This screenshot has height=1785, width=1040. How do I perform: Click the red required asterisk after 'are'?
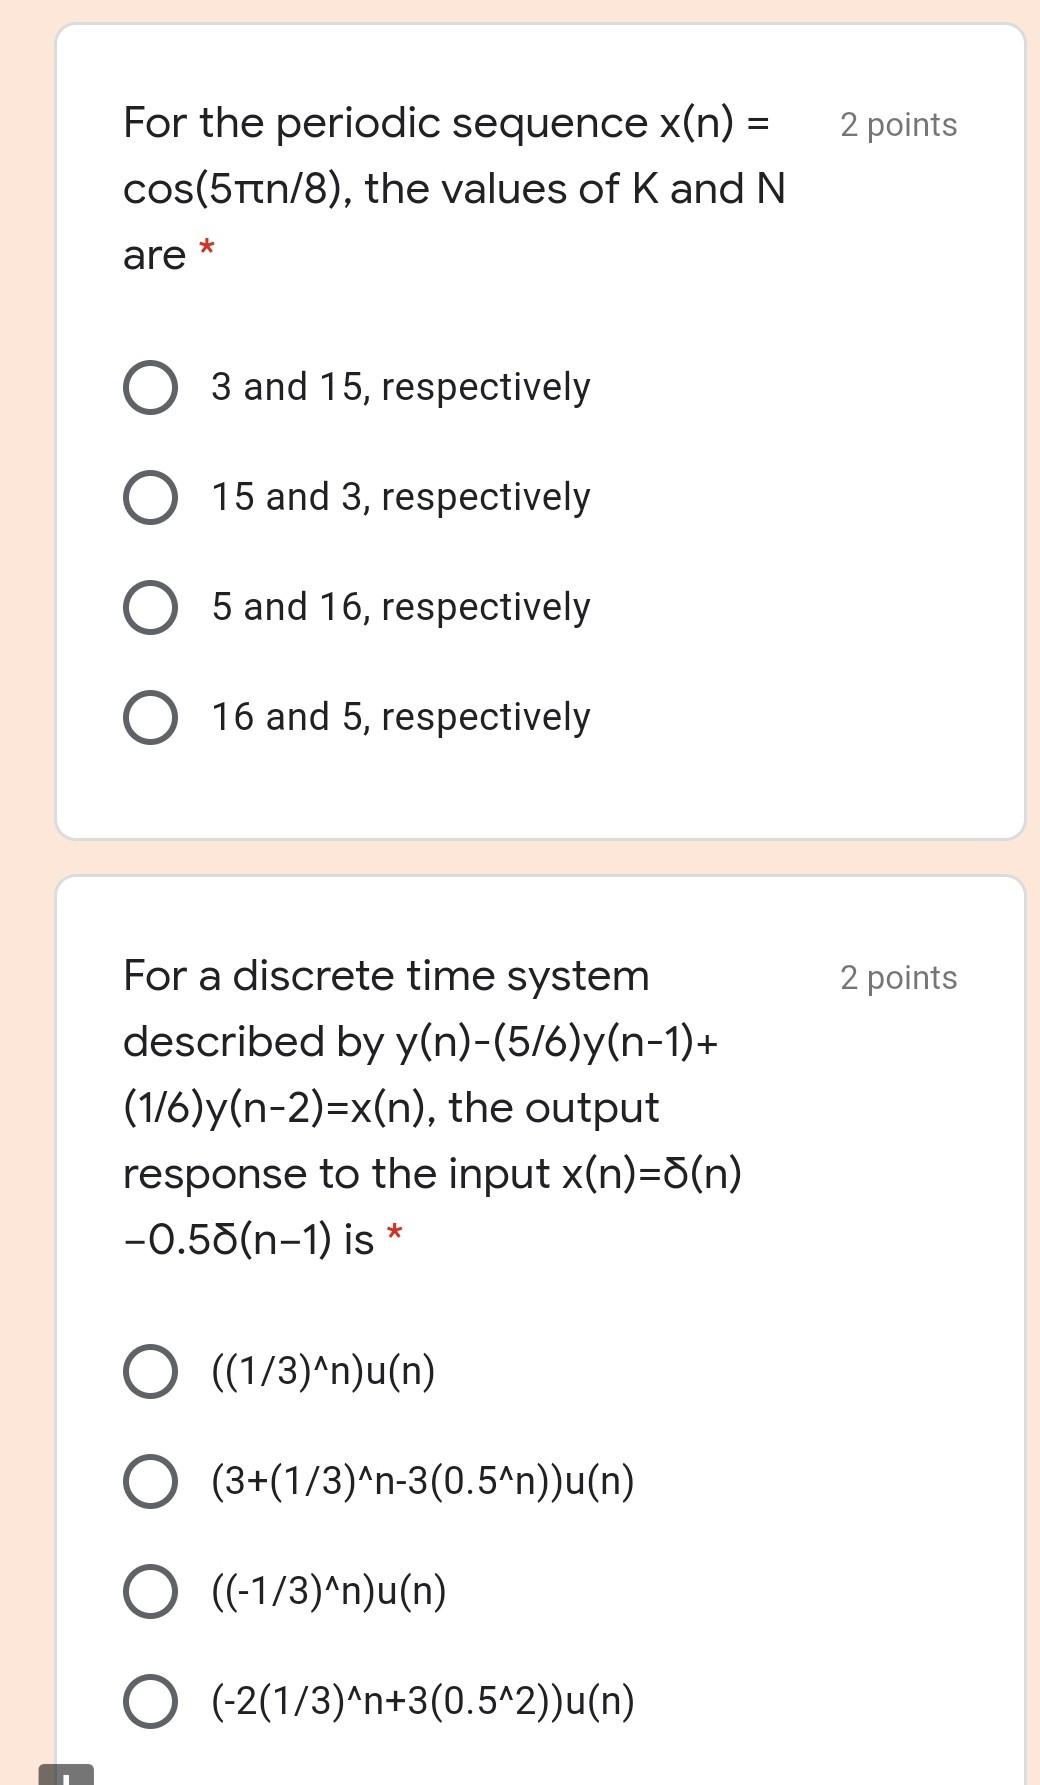point(207,247)
